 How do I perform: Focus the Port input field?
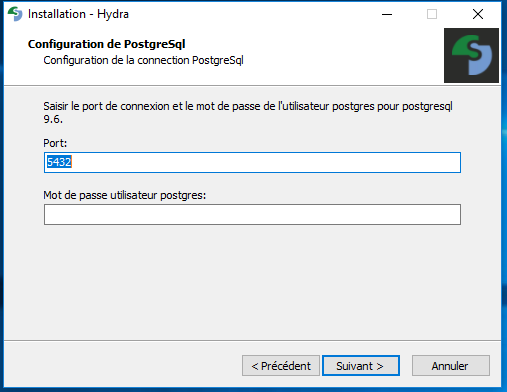pos(252,162)
